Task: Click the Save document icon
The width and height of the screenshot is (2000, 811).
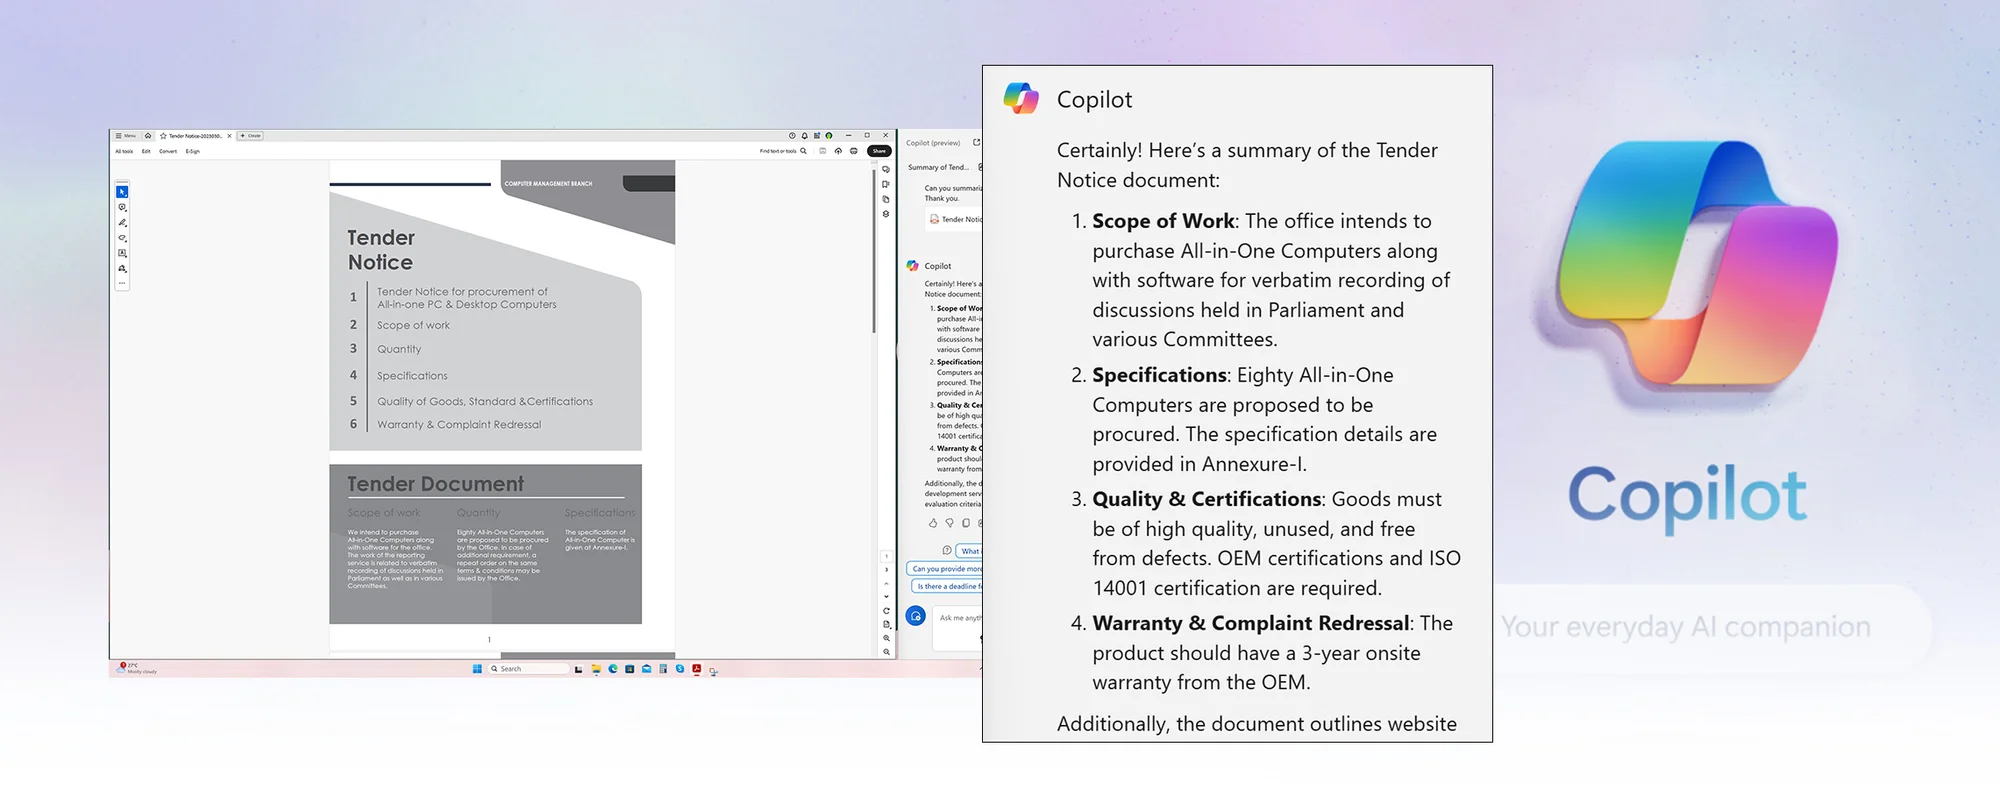Action: click(x=822, y=151)
